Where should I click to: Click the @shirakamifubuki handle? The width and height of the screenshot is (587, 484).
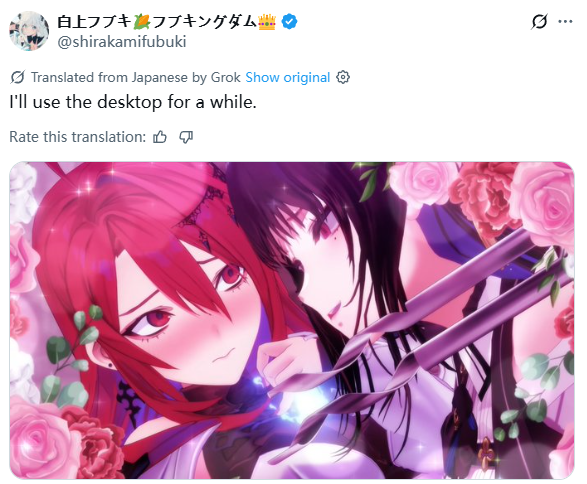122,42
